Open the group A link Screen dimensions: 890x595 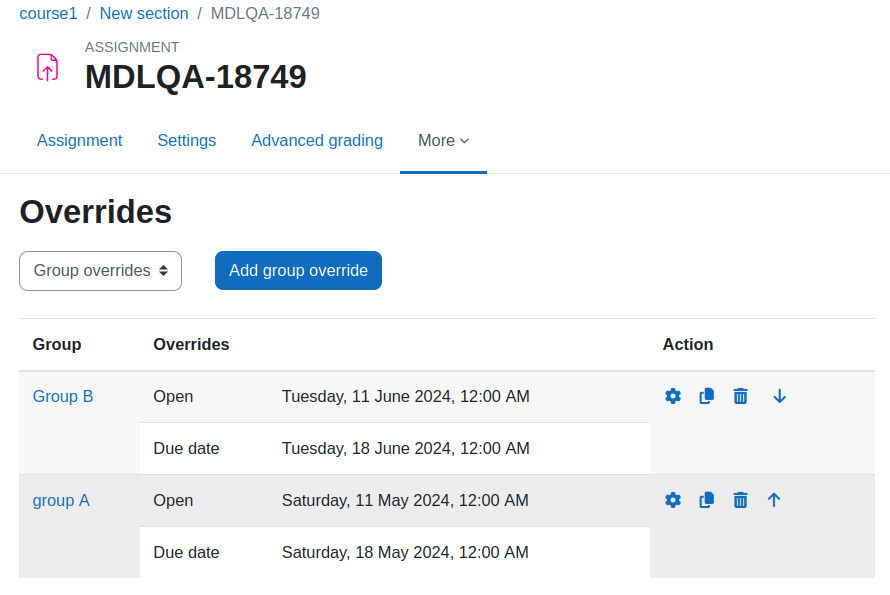(61, 500)
